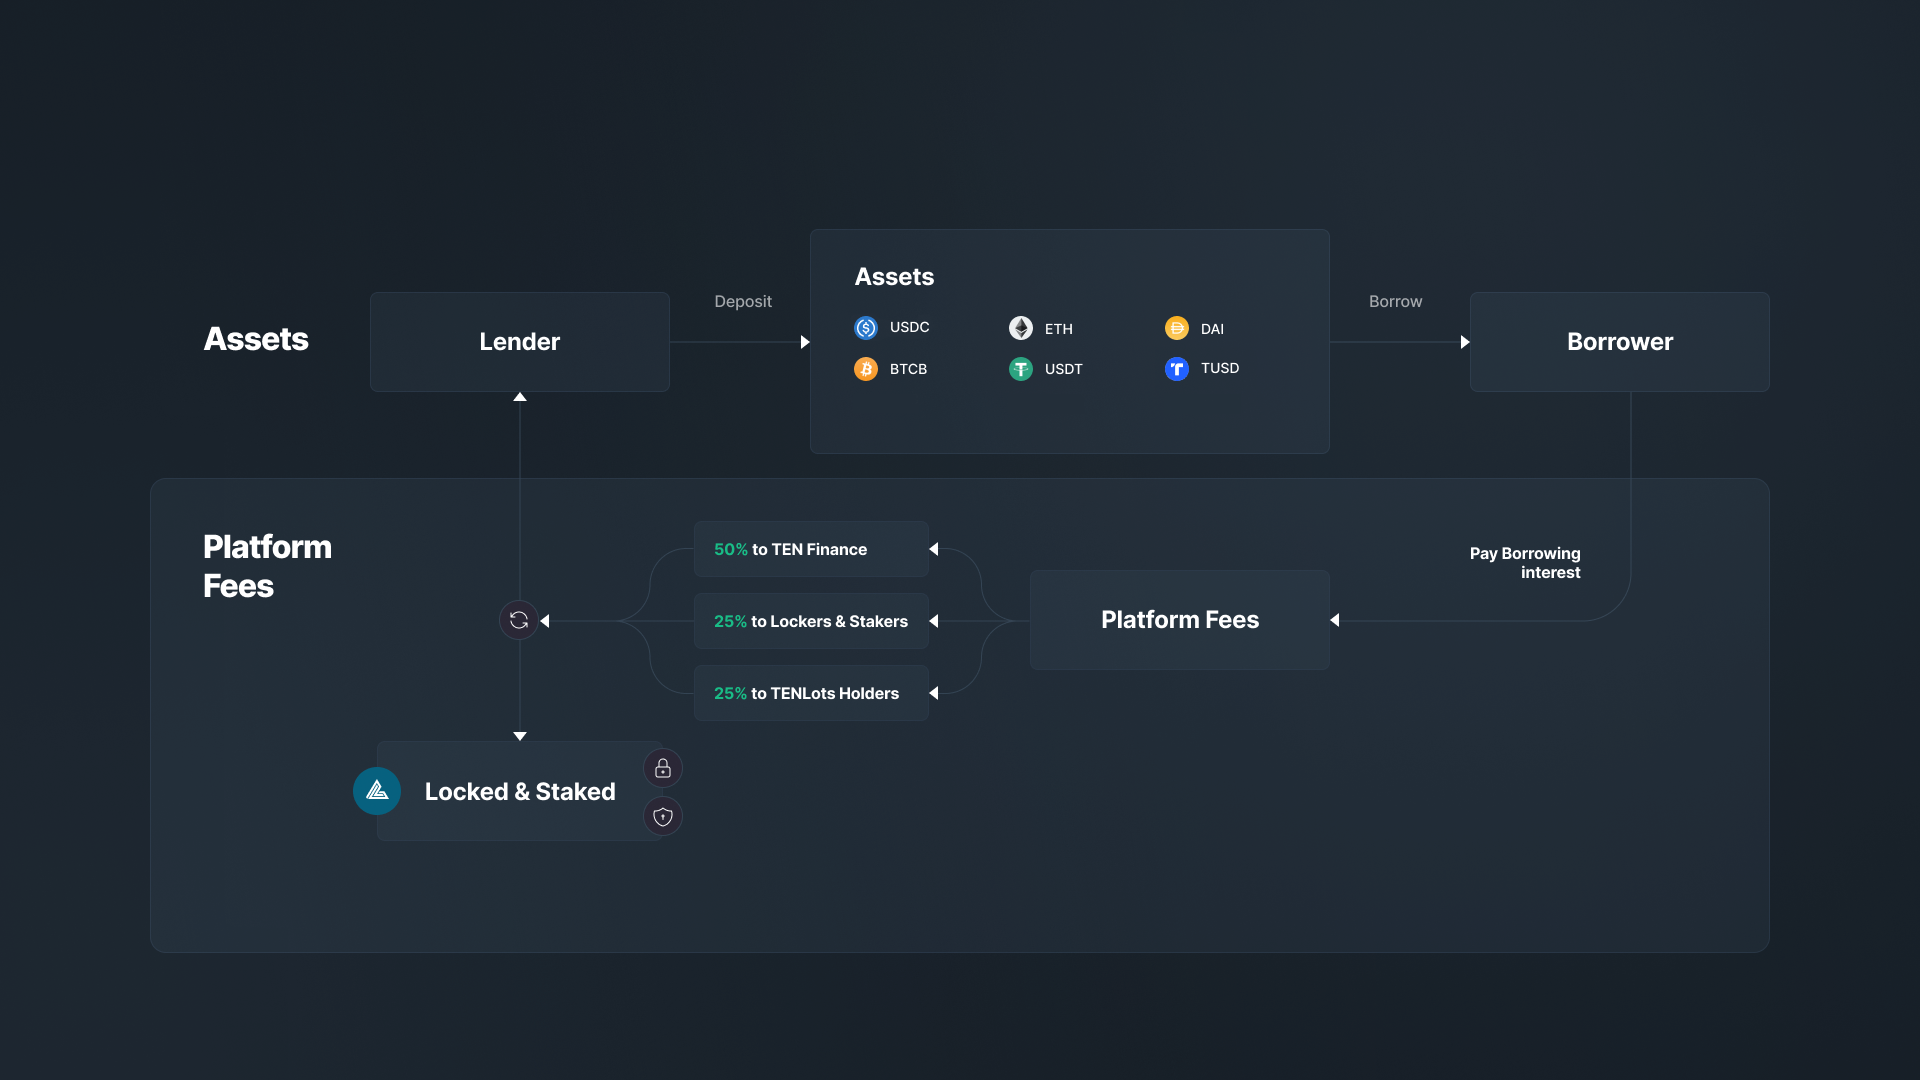This screenshot has width=1920, height=1080.
Task: Click the Locked & Staked box
Action: 520,791
